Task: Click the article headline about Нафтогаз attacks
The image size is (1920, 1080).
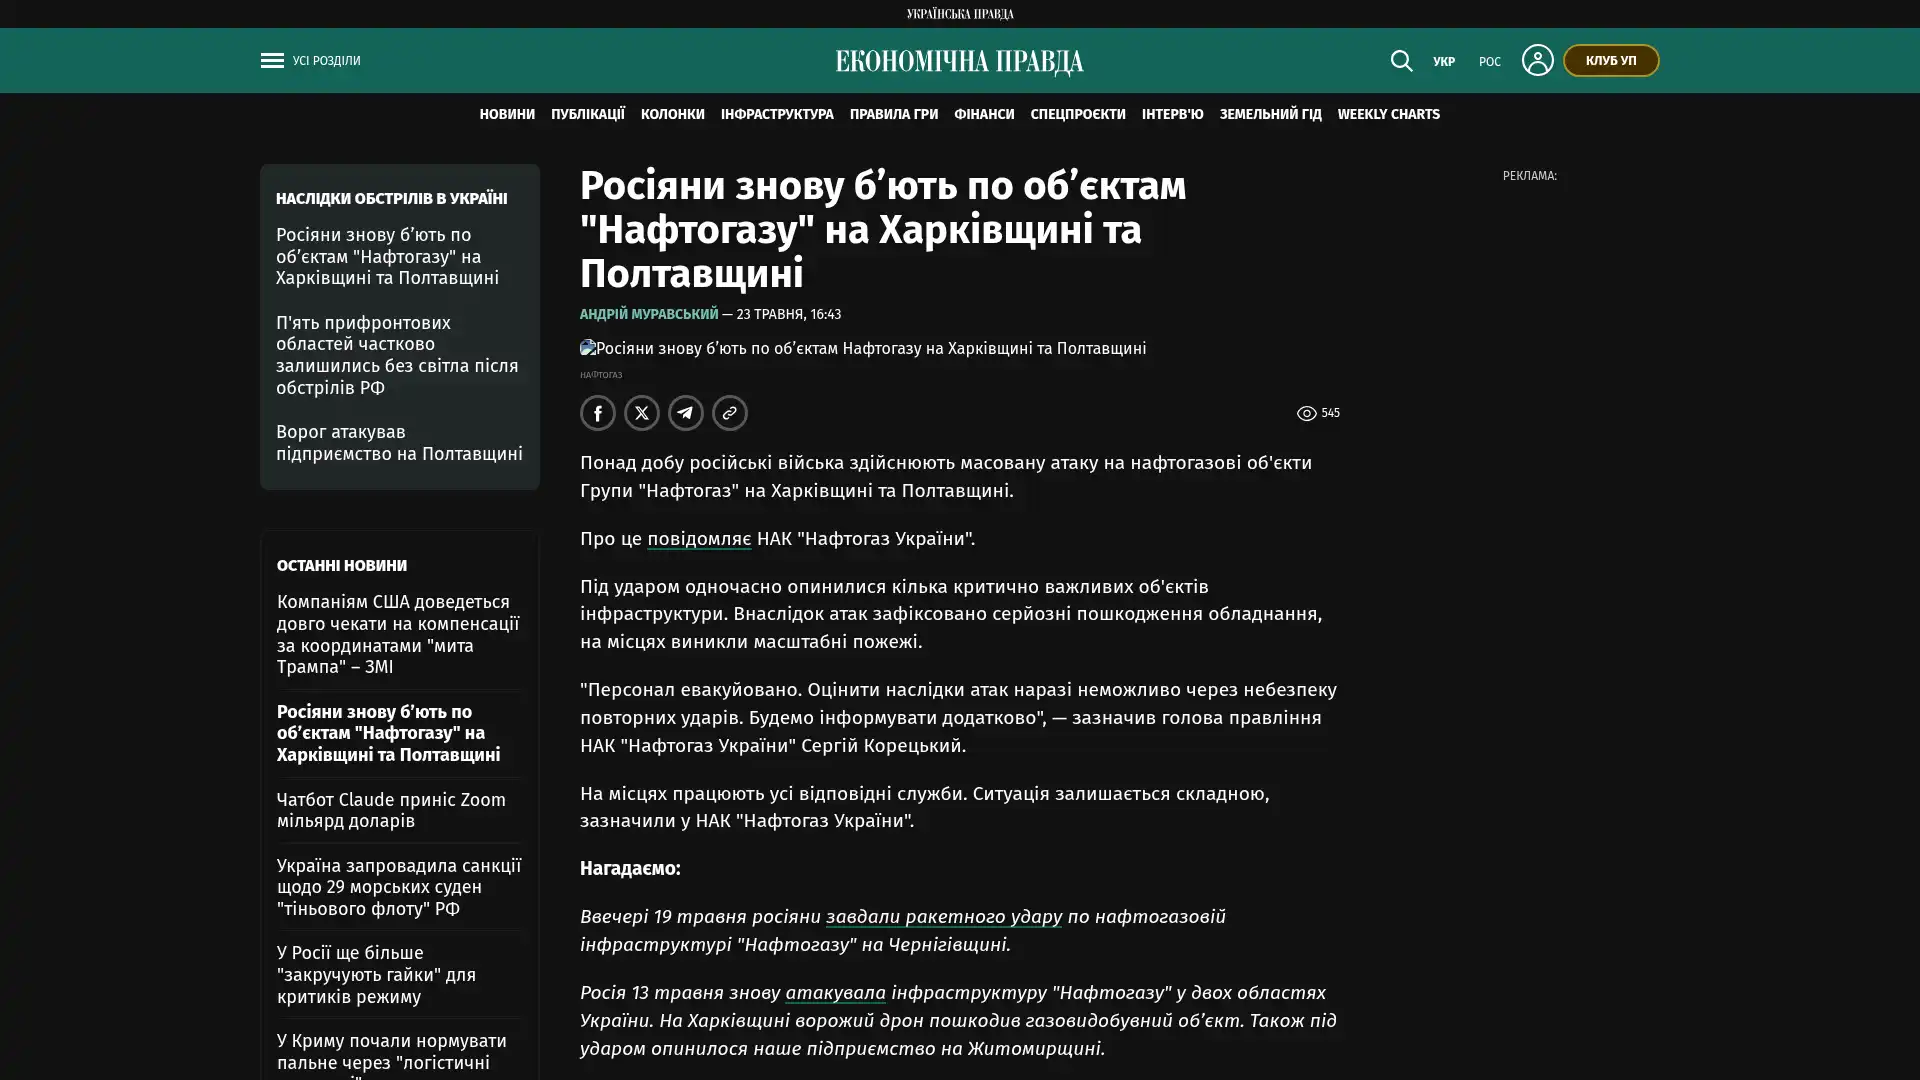Action: coord(883,229)
